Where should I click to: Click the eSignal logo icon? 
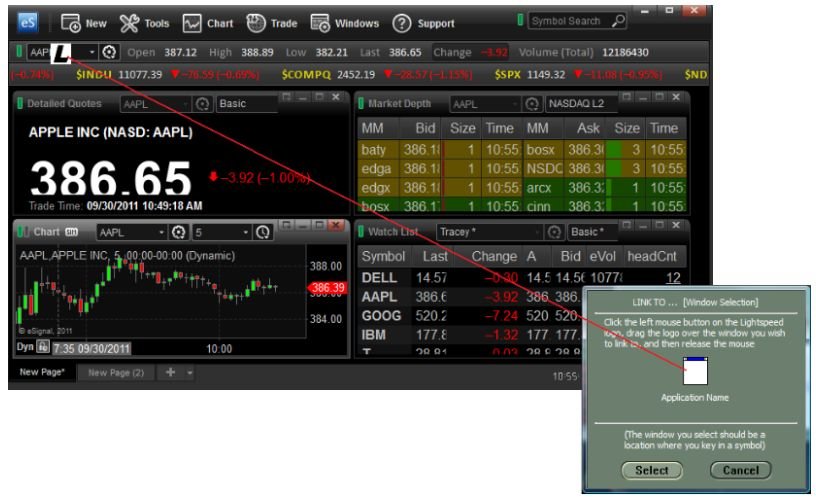(29, 22)
